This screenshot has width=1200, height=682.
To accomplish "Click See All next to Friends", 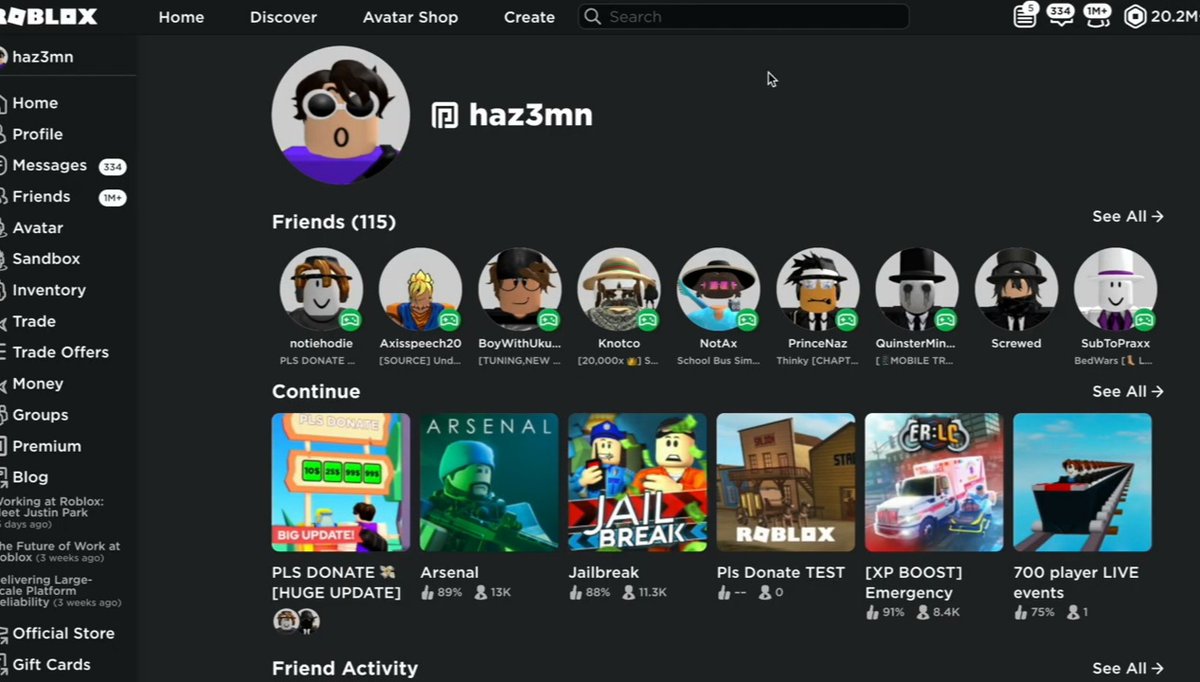I will [x=1127, y=216].
